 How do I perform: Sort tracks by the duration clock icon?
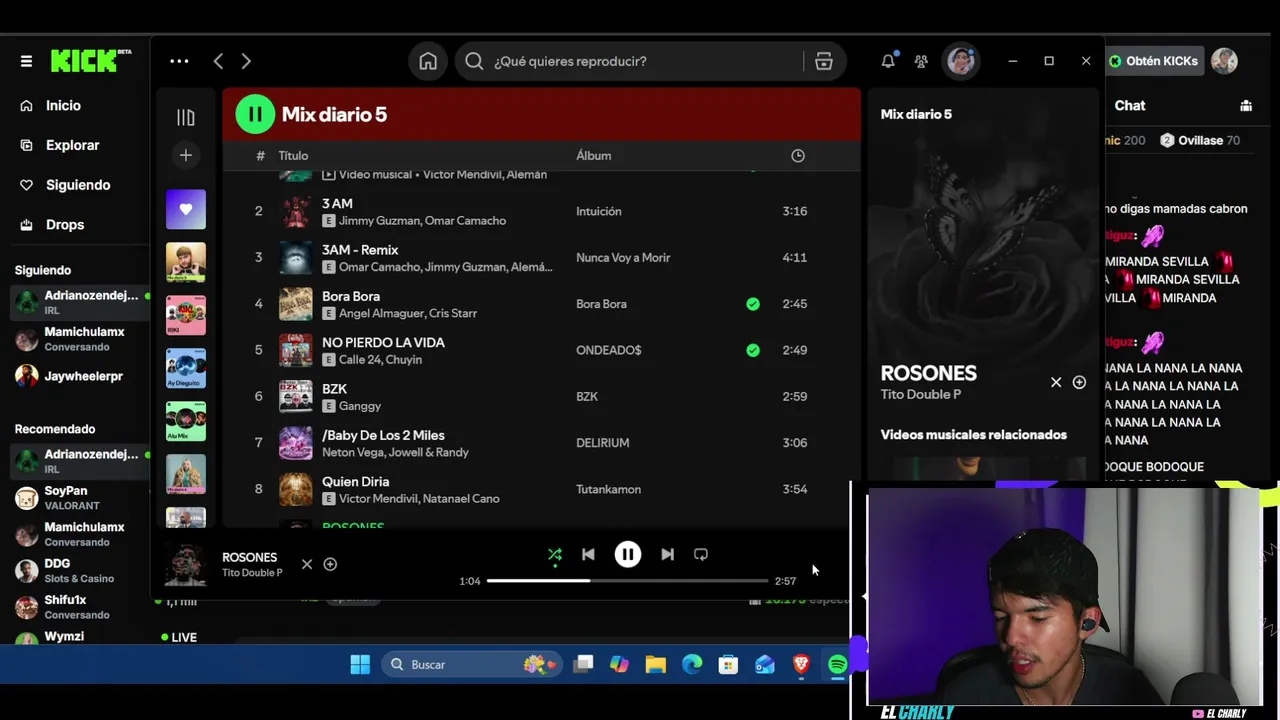[x=798, y=155]
